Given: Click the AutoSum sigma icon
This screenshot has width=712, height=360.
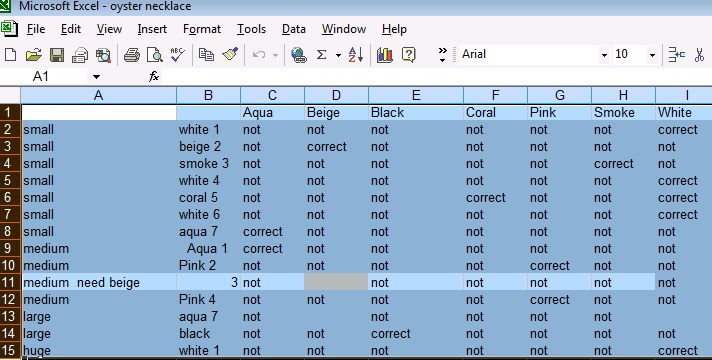Looking at the screenshot, I should coord(321,55).
